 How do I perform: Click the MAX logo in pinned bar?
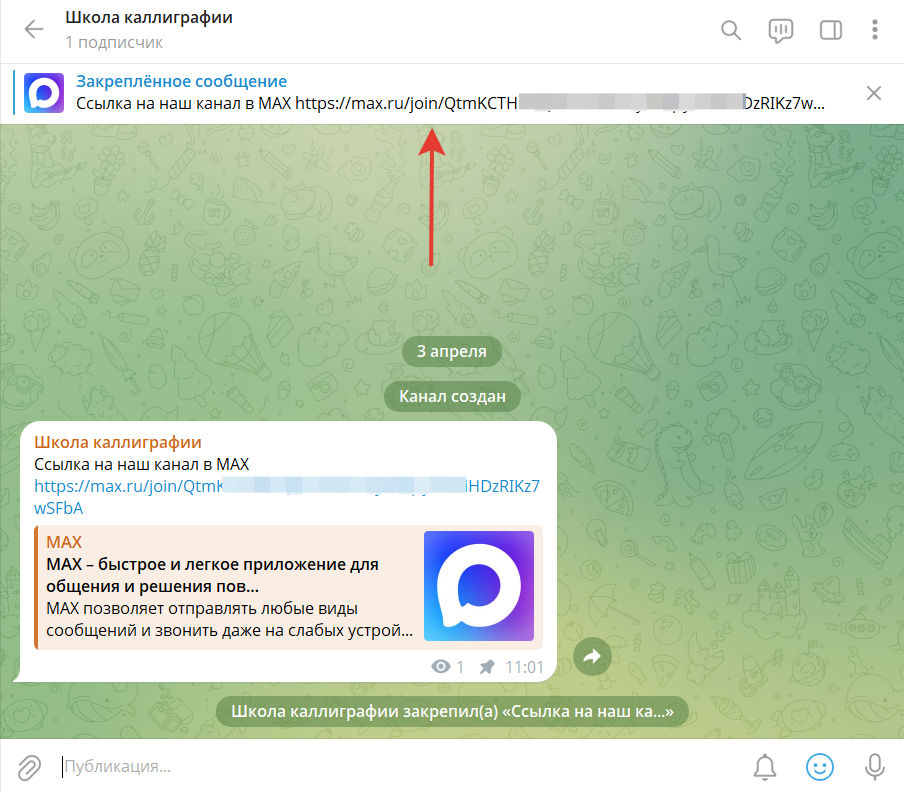(44, 92)
